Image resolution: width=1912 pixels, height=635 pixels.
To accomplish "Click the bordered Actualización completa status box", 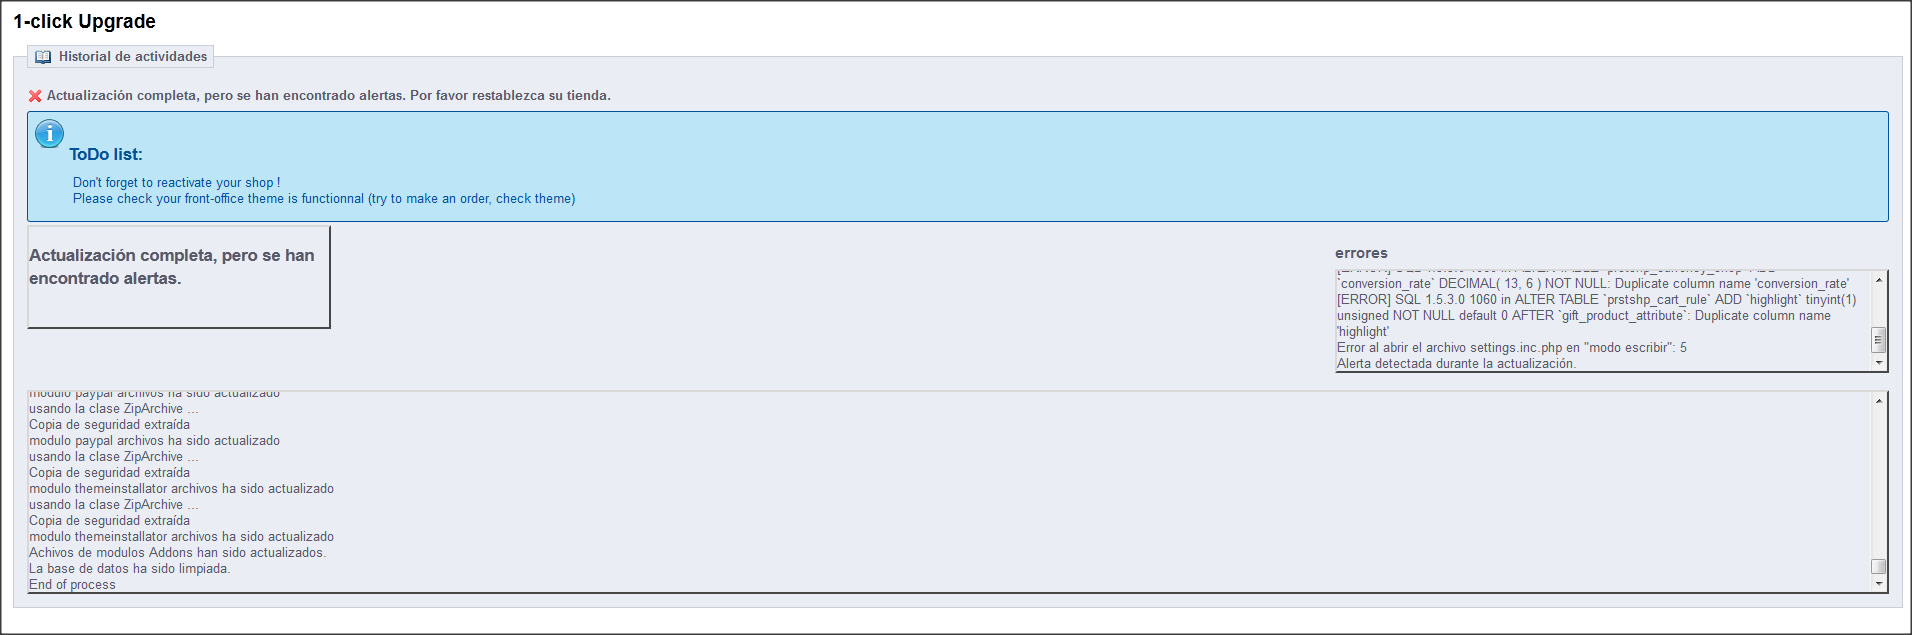I will tap(178, 277).
